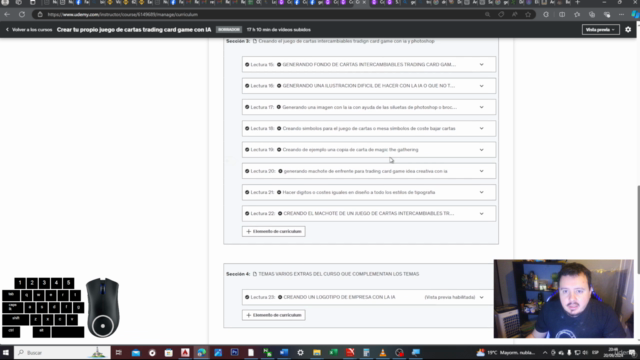Select Lectura 21 Hacer digitos title
Screen dimensions: 640x360
click(359, 192)
